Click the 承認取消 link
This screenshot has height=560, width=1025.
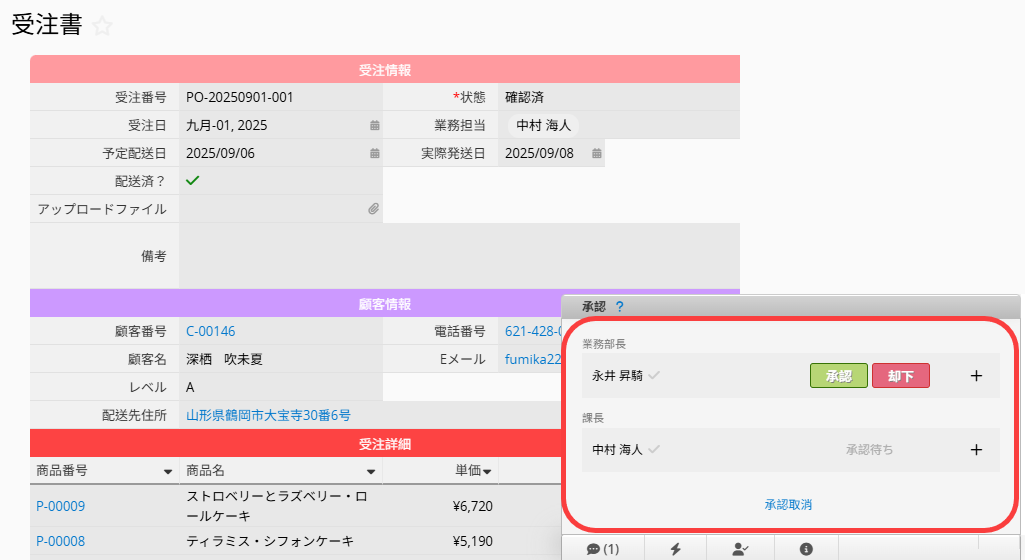pyautogui.click(x=788, y=505)
